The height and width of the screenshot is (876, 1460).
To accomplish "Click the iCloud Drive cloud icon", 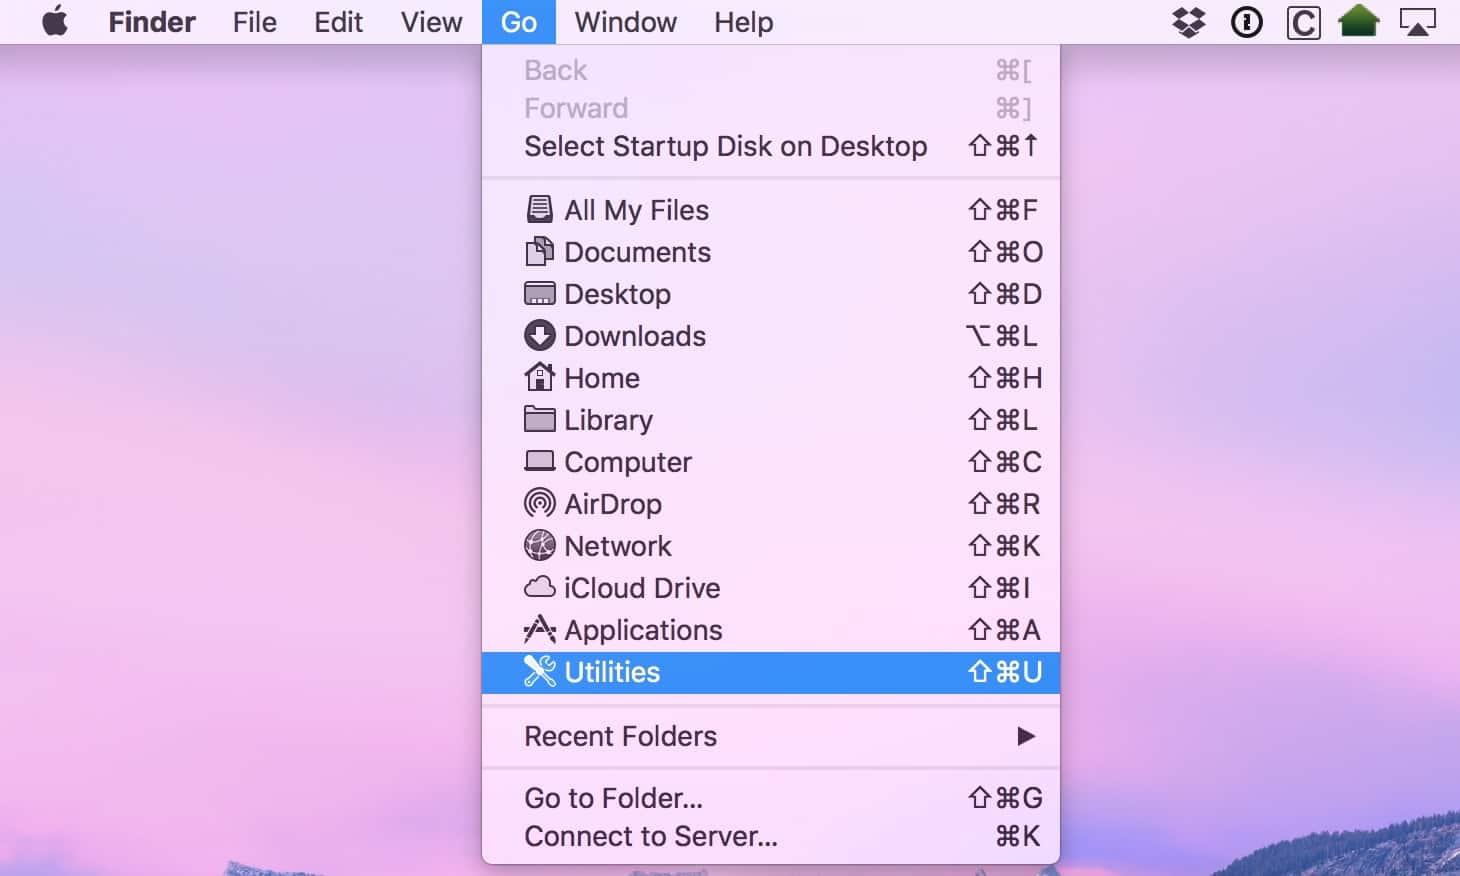I will (539, 588).
